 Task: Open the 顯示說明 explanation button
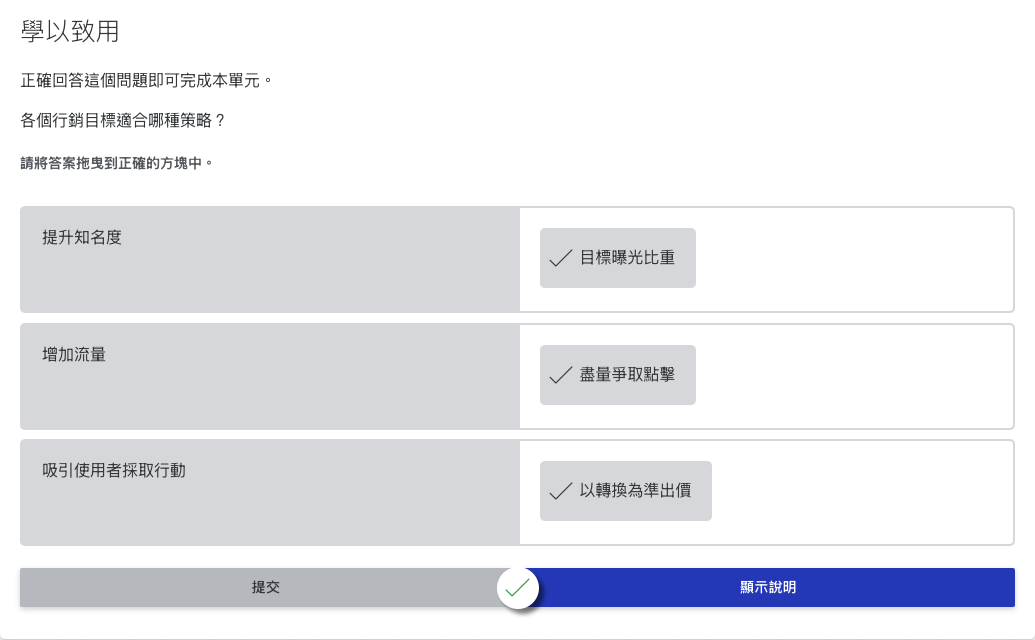tap(768, 588)
